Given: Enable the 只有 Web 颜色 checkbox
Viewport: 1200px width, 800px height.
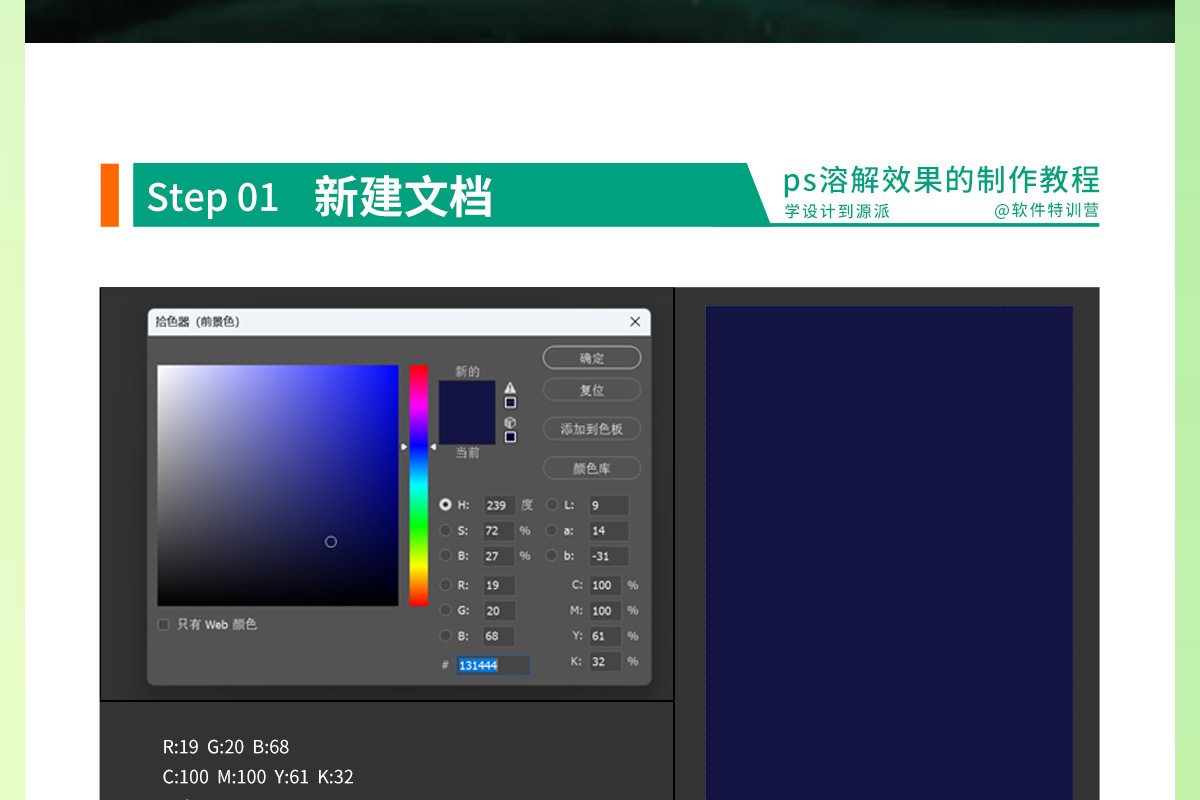Looking at the screenshot, I should tap(164, 624).
